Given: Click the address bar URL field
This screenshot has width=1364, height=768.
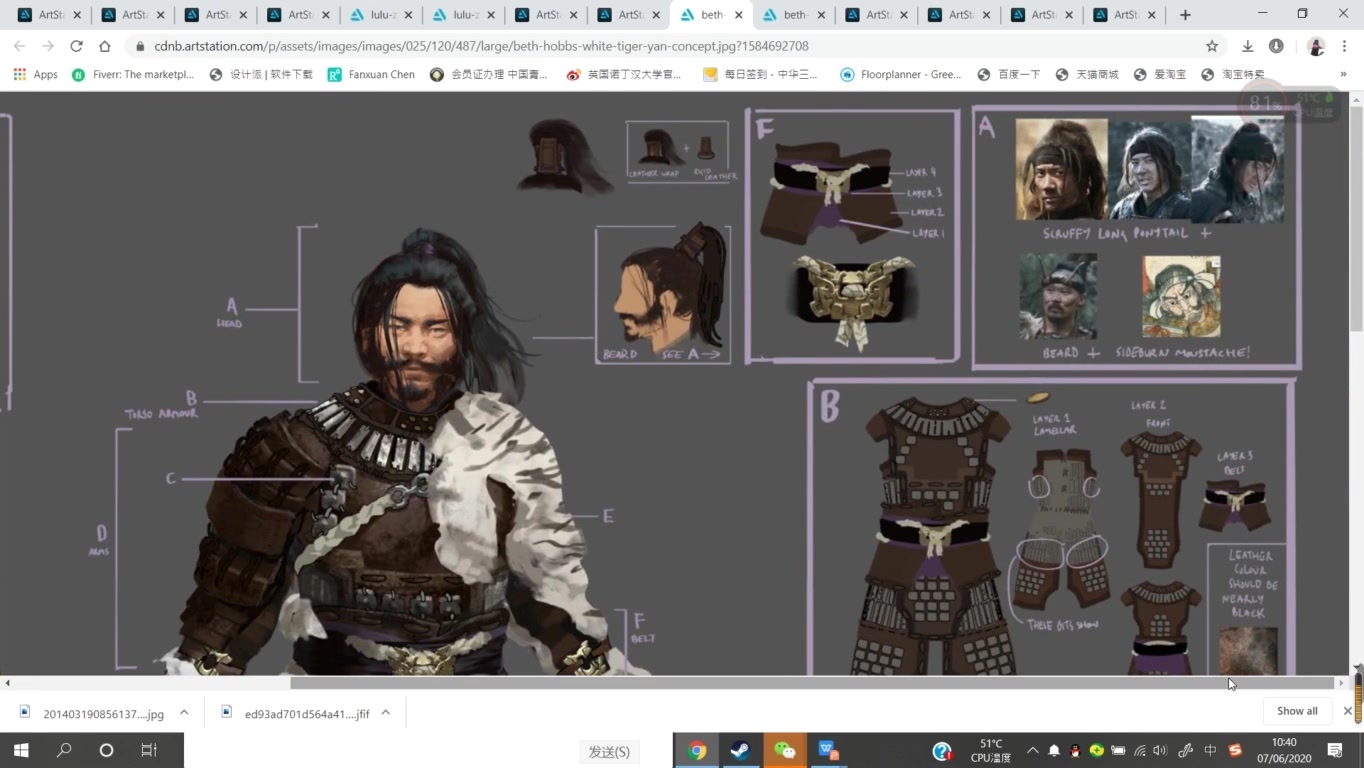Looking at the screenshot, I should [670, 46].
